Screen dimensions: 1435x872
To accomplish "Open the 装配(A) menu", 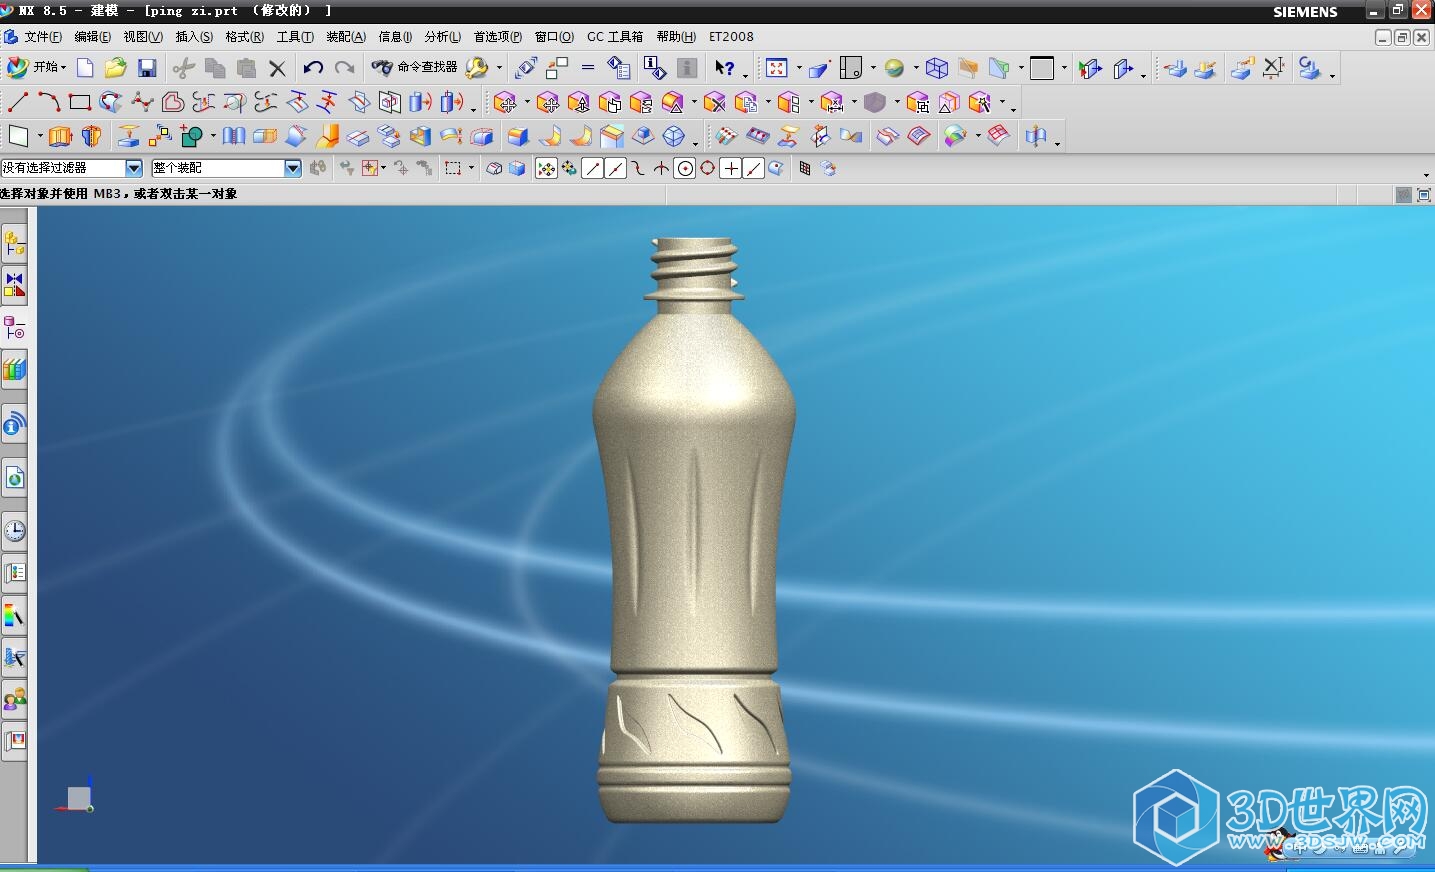I will [x=346, y=37].
